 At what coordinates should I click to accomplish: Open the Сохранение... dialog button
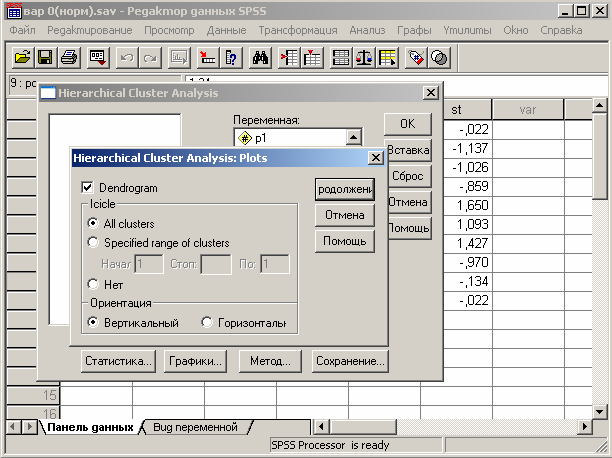(350, 361)
